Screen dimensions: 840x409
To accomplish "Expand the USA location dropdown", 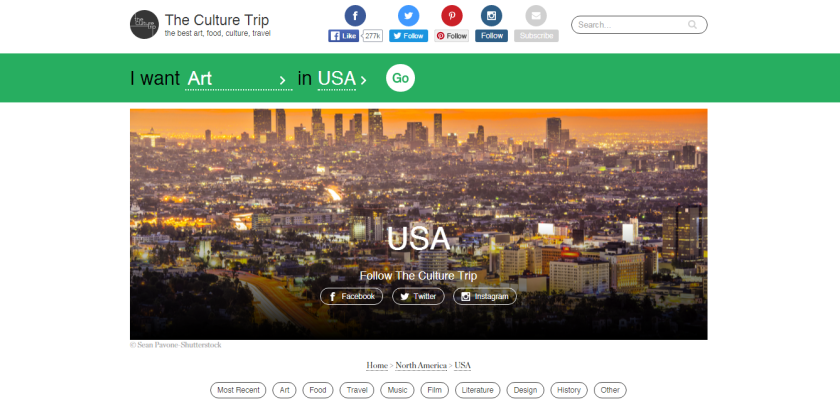I will [342, 79].
